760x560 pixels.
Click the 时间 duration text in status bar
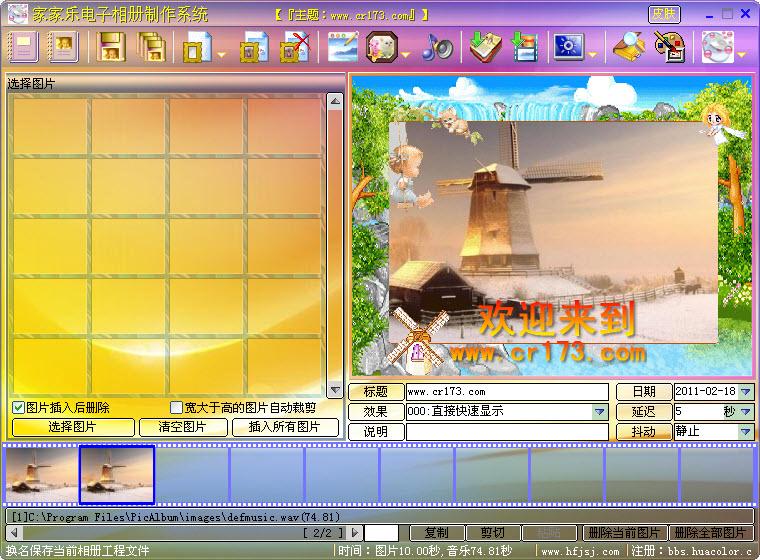click(x=425, y=552)
